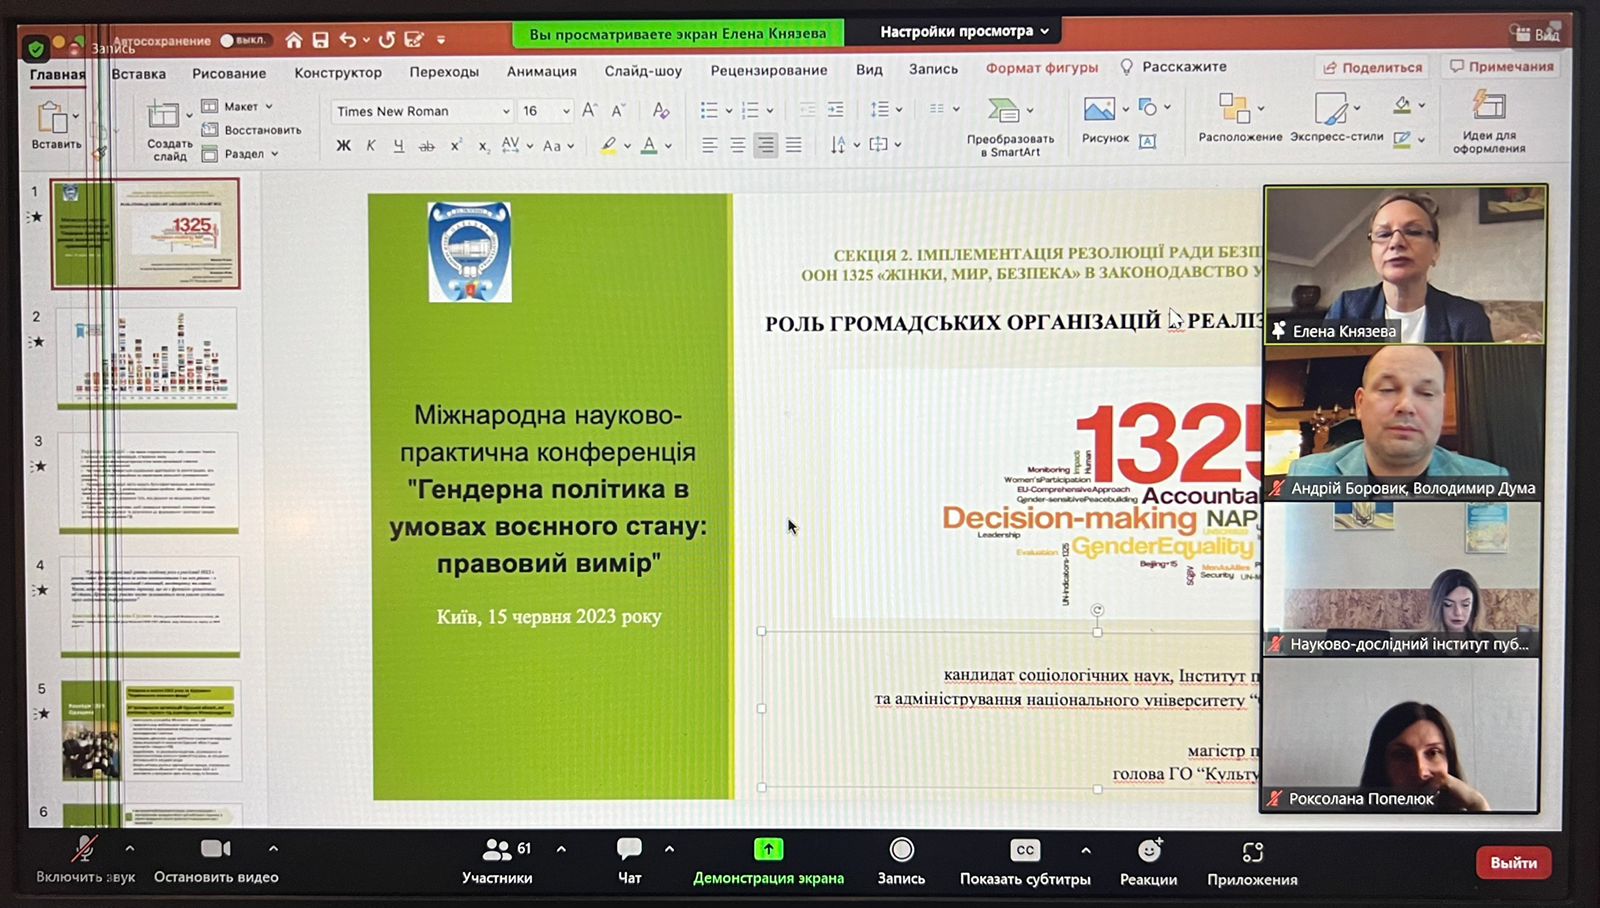The width and height of the screenshot is (1600, 908).
Task: Open the shape fill color bucket
Action: [1402, 105]
